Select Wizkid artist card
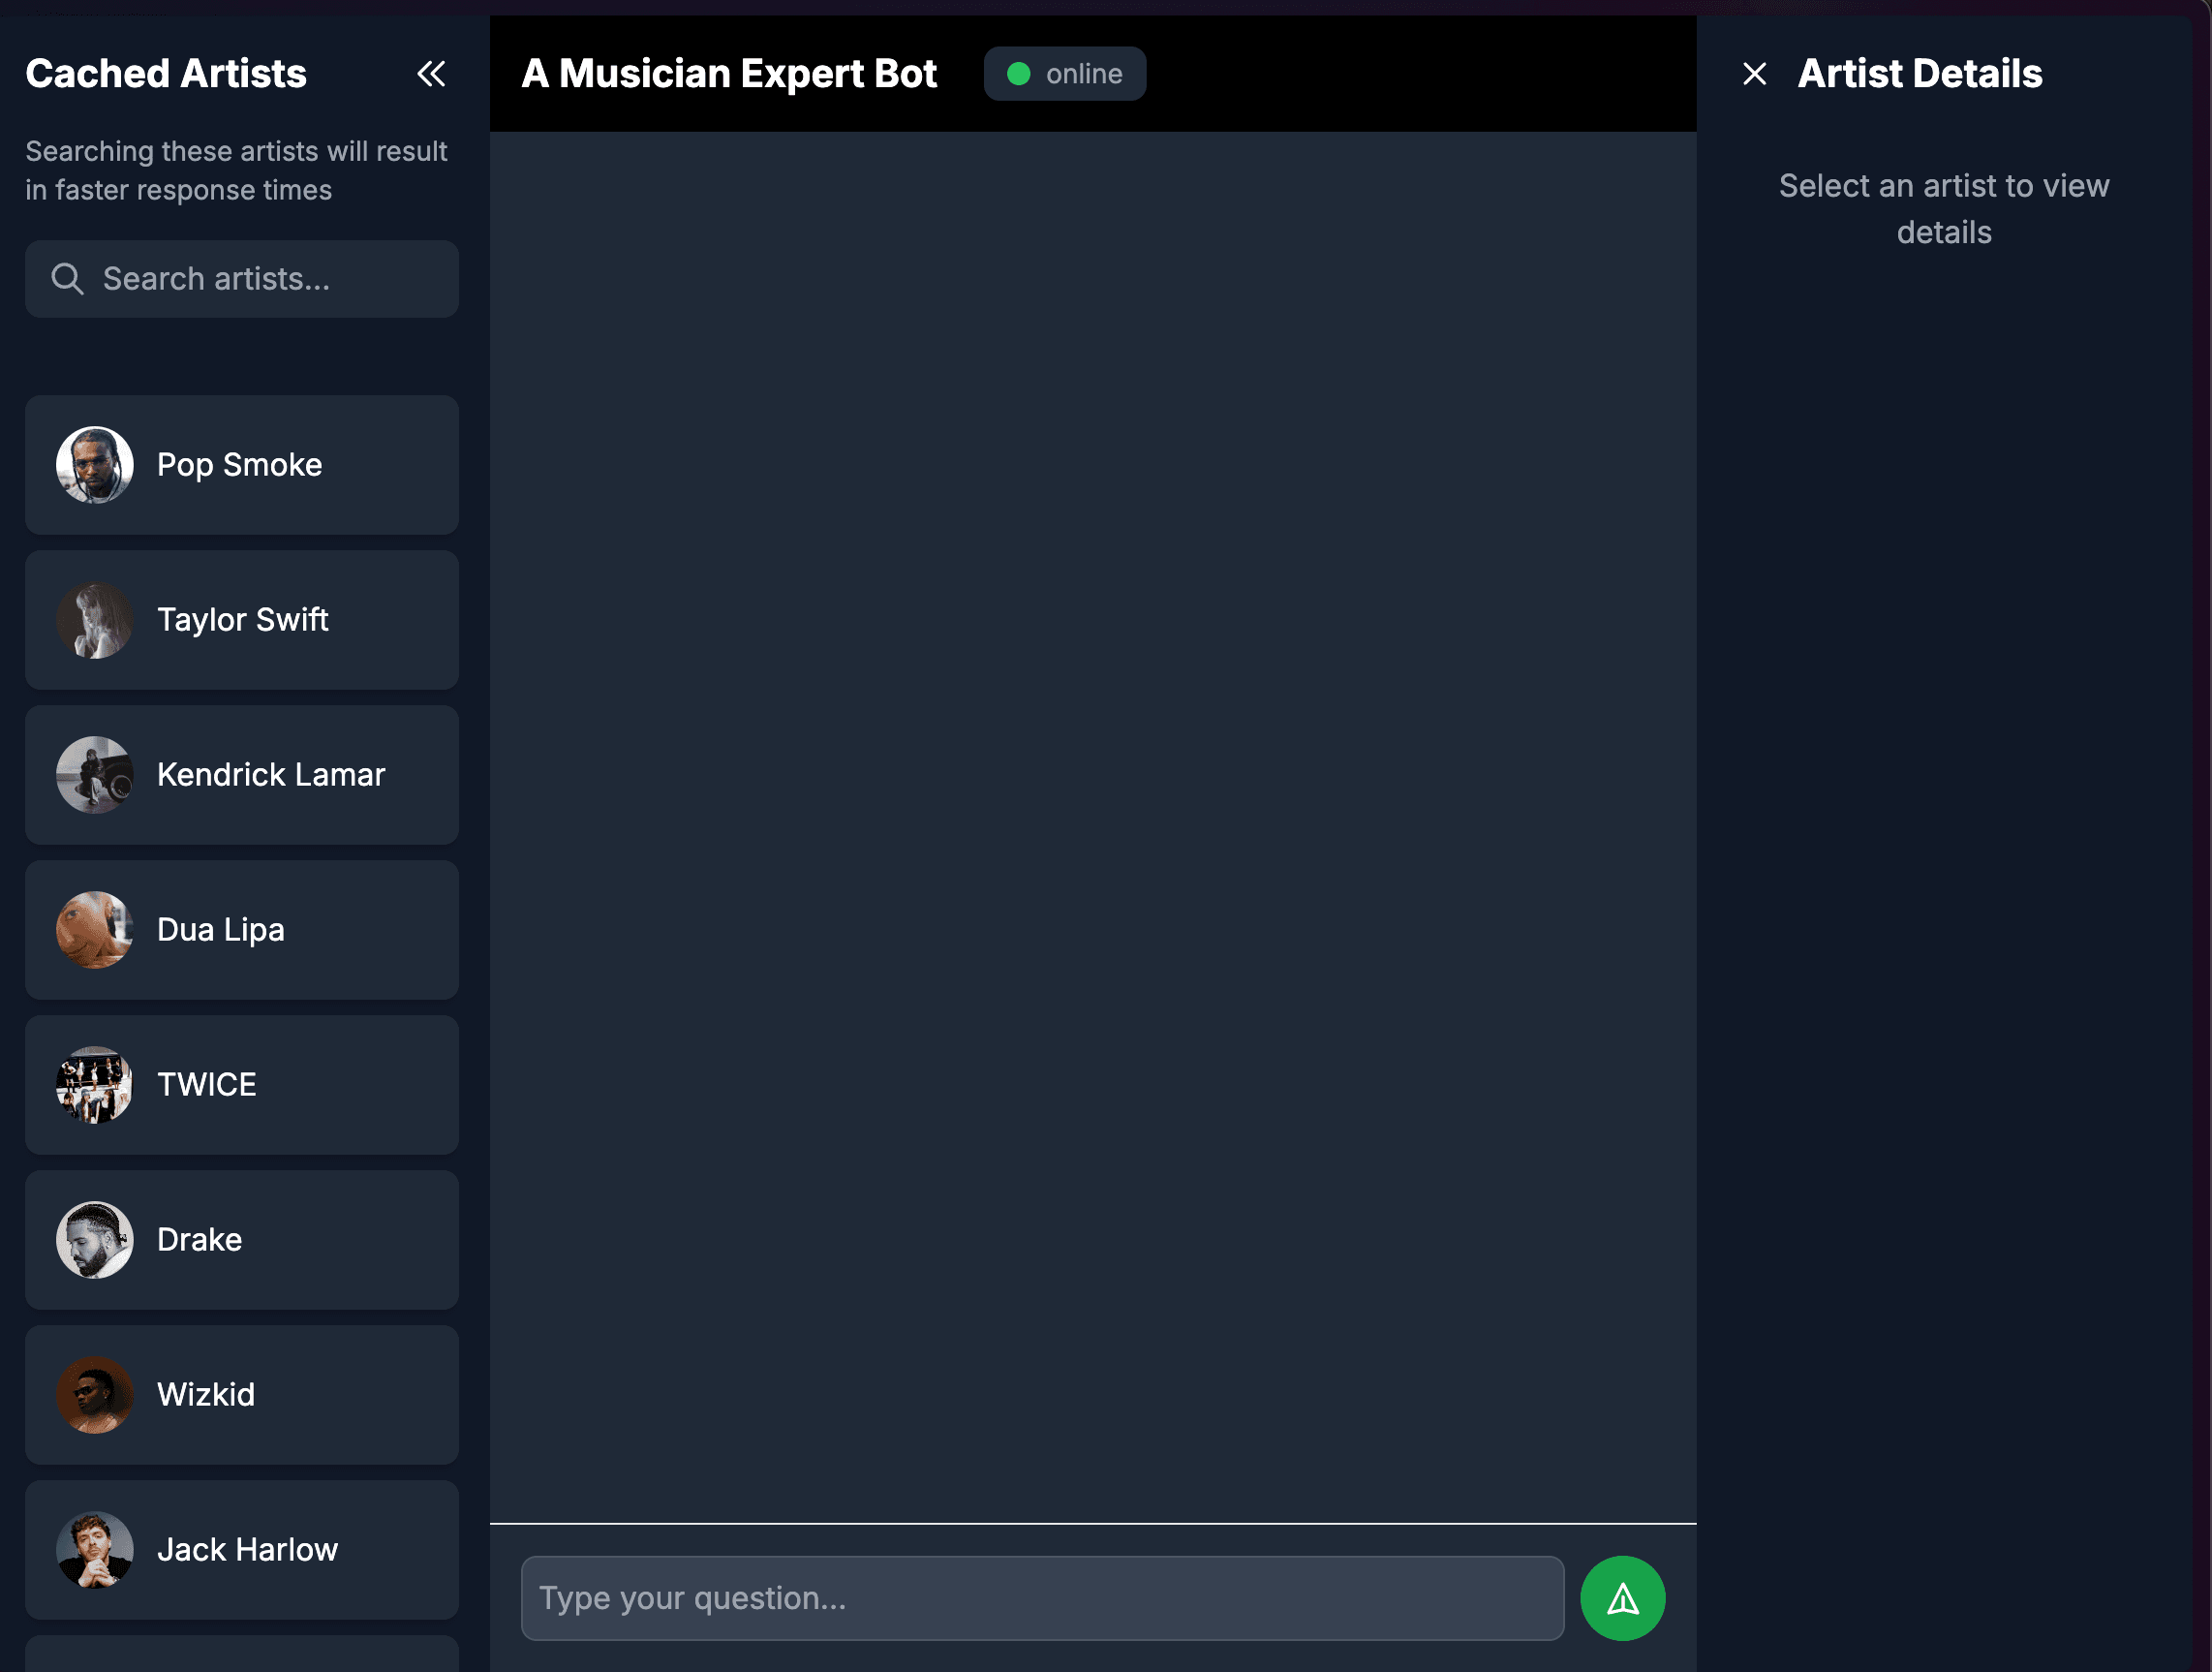Screen dimensions: 2212x1672 pyautogui.click(x=242, y=1395)
